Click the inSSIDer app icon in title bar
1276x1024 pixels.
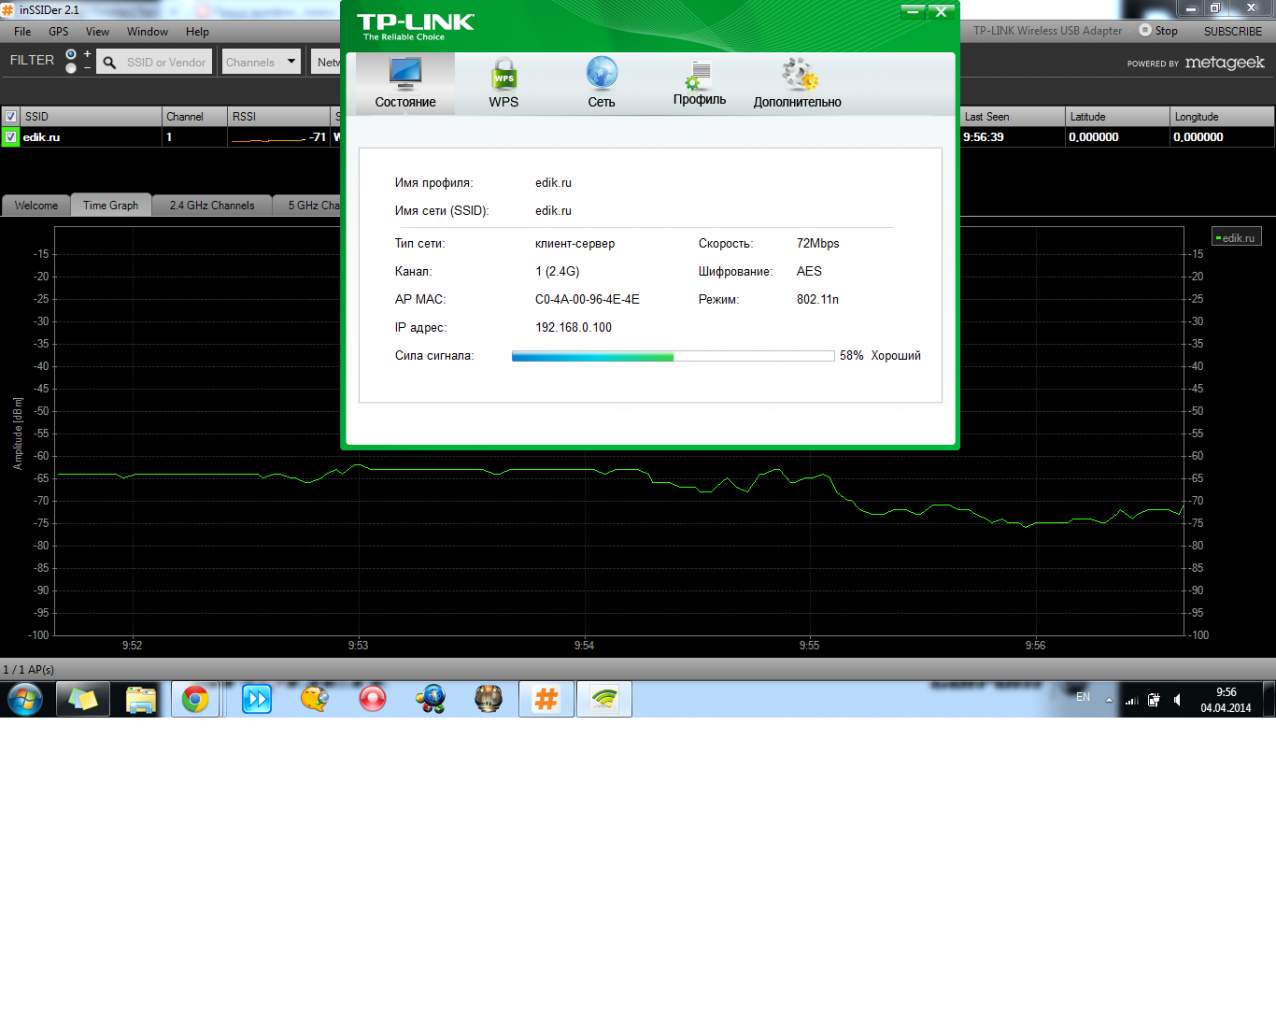coord(9,9)
